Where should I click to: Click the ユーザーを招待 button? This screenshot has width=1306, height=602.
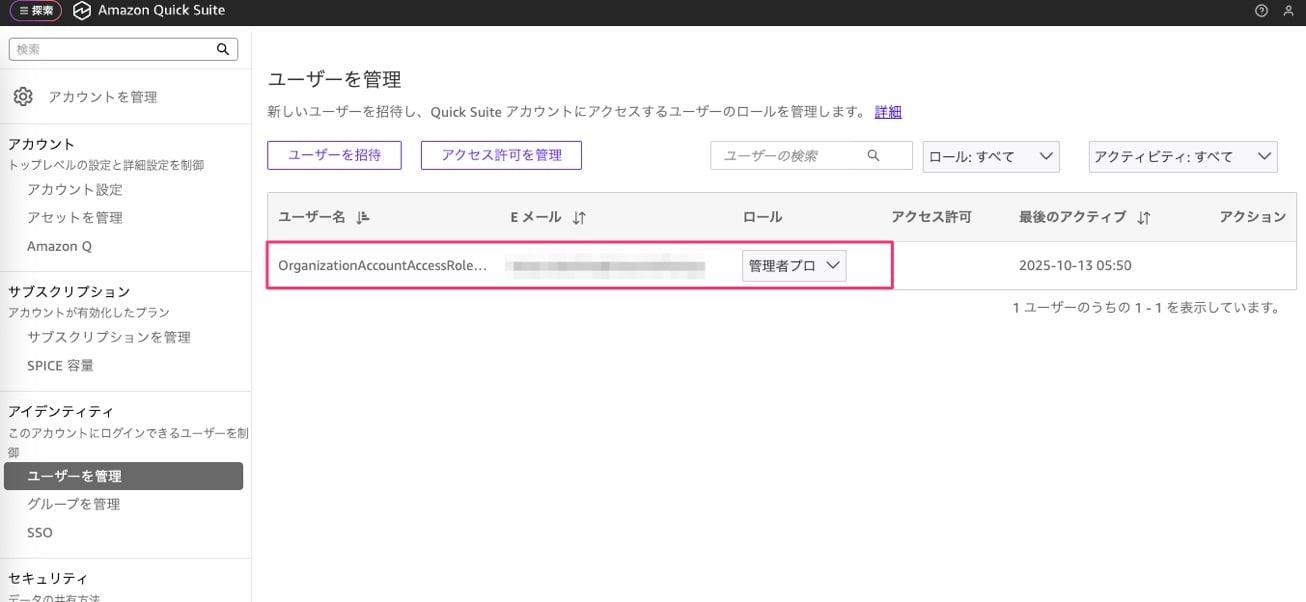334,155
